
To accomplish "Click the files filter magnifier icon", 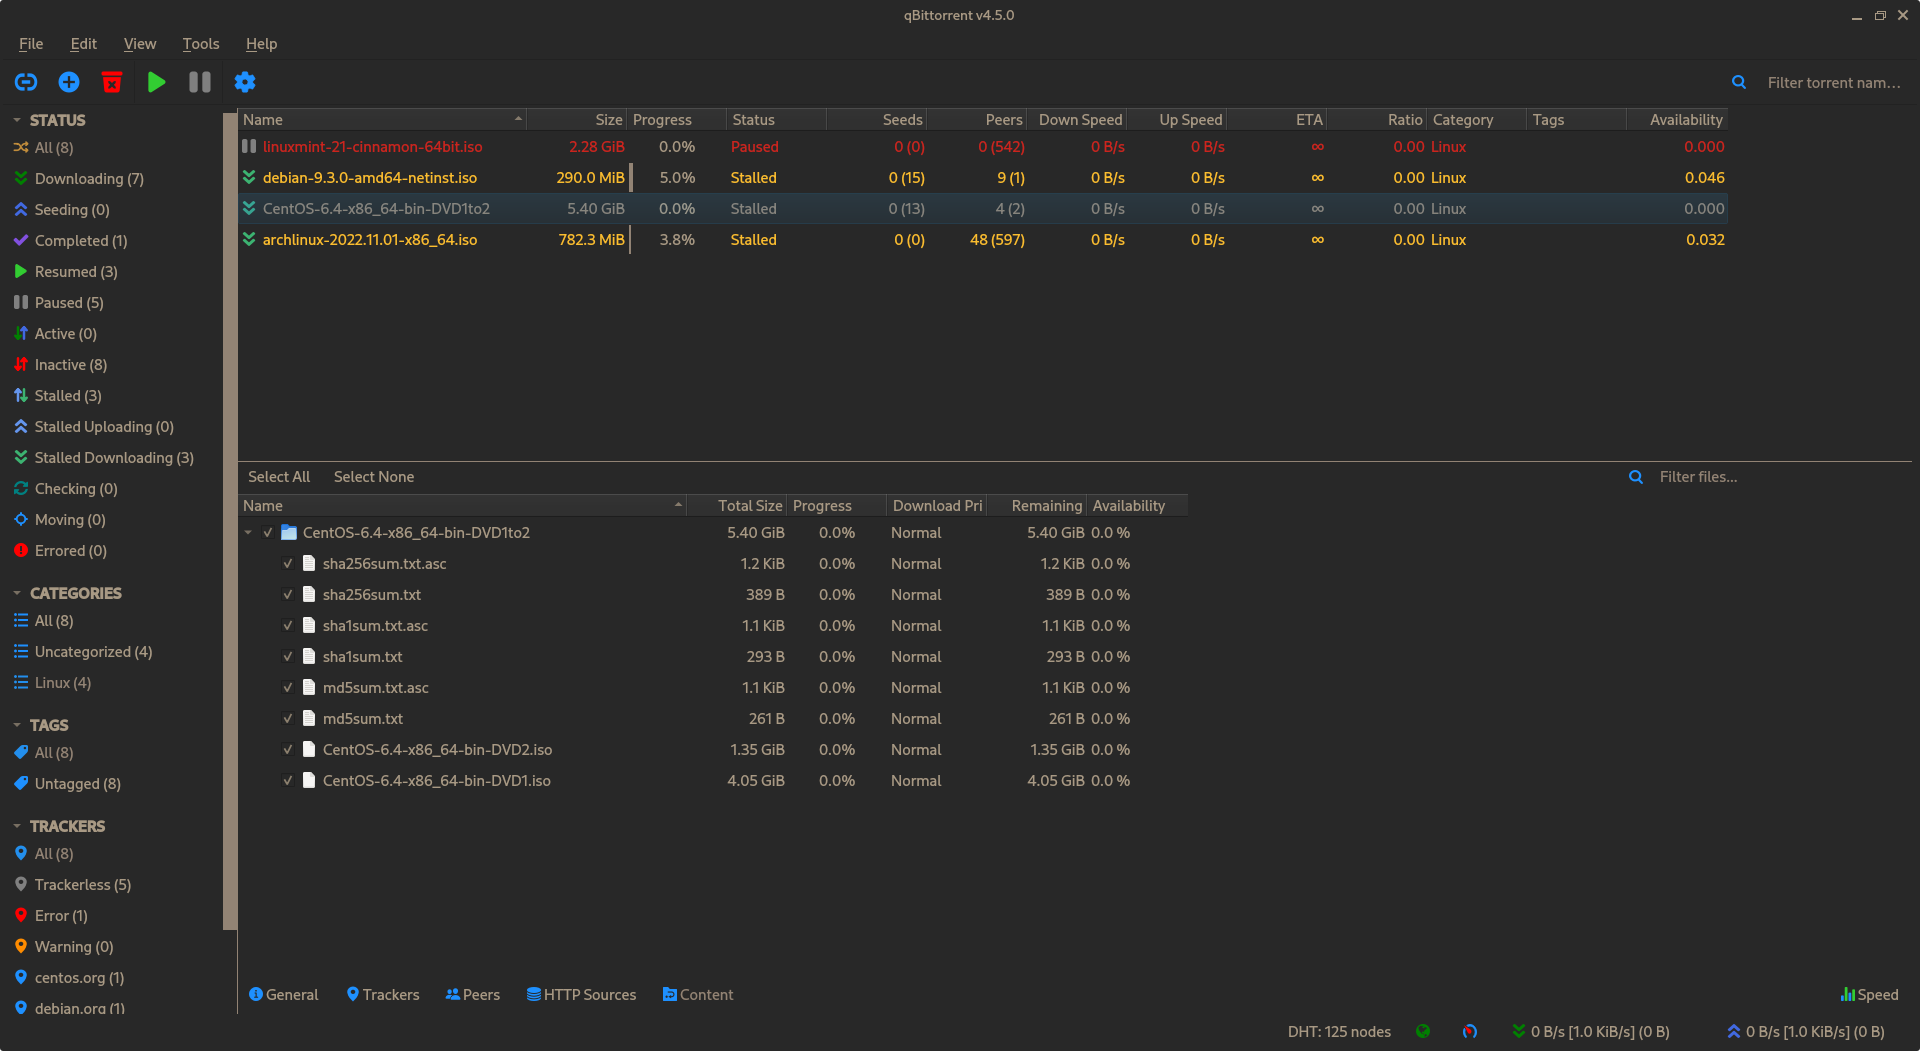I will 1636,477.
